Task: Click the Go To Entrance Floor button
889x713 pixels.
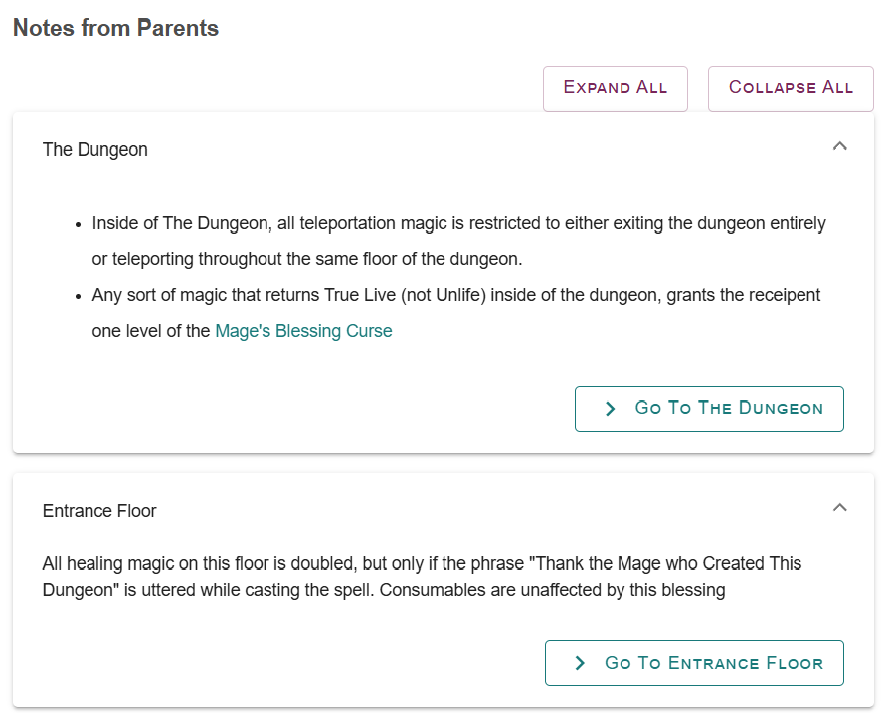Action: point(694,663)
